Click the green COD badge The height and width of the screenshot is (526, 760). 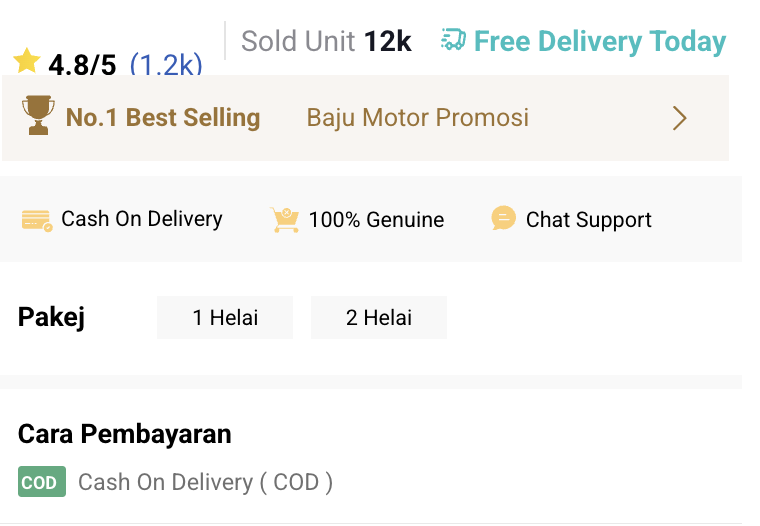pyautogui.click(x=41, y=482)
